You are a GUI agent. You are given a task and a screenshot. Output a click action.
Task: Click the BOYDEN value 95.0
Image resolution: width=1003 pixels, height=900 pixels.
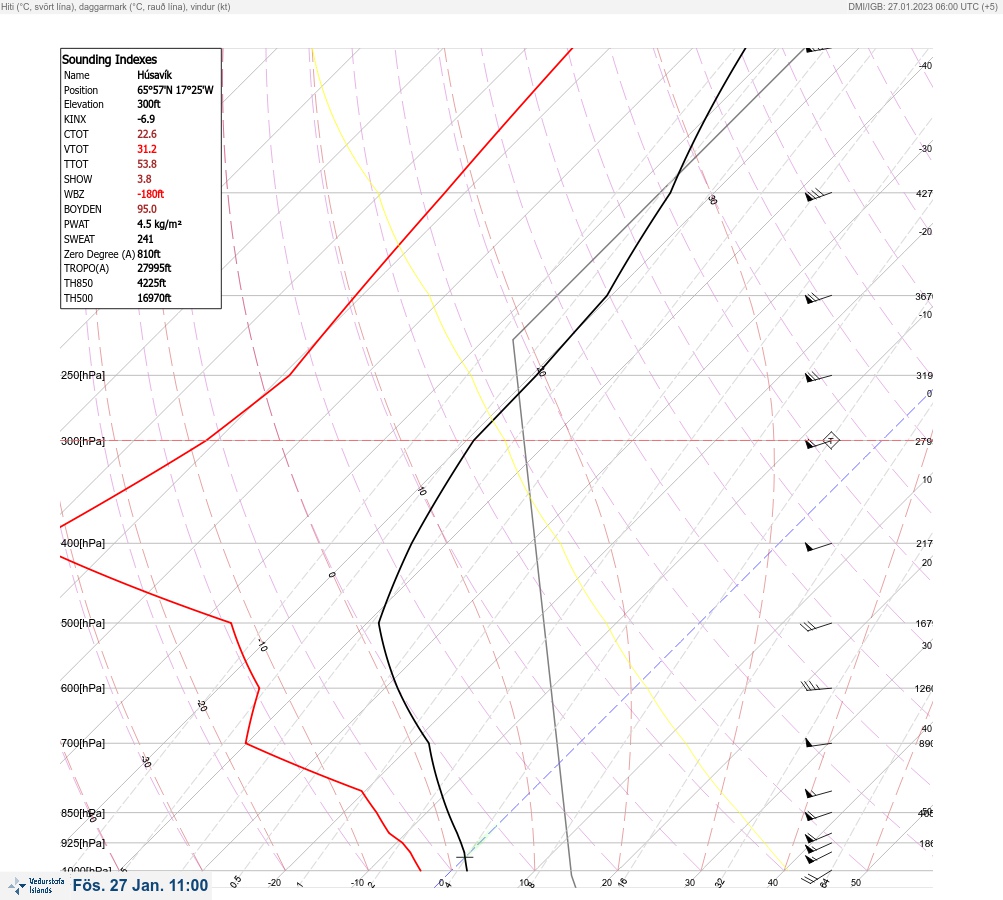click(x=146, y=209)
